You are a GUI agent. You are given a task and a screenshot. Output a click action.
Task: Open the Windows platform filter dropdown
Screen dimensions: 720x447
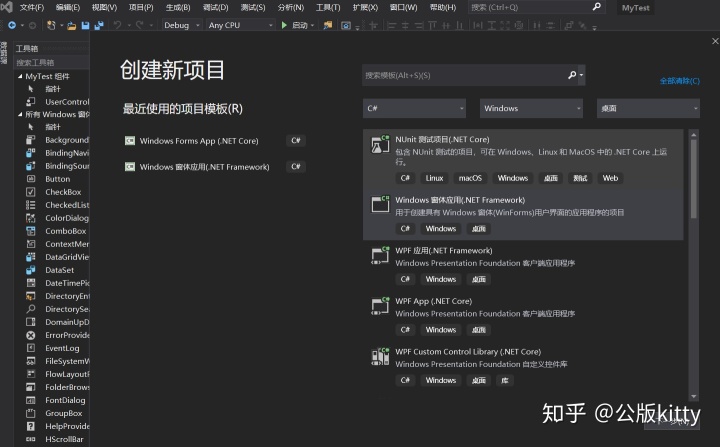tap(531, 108)
